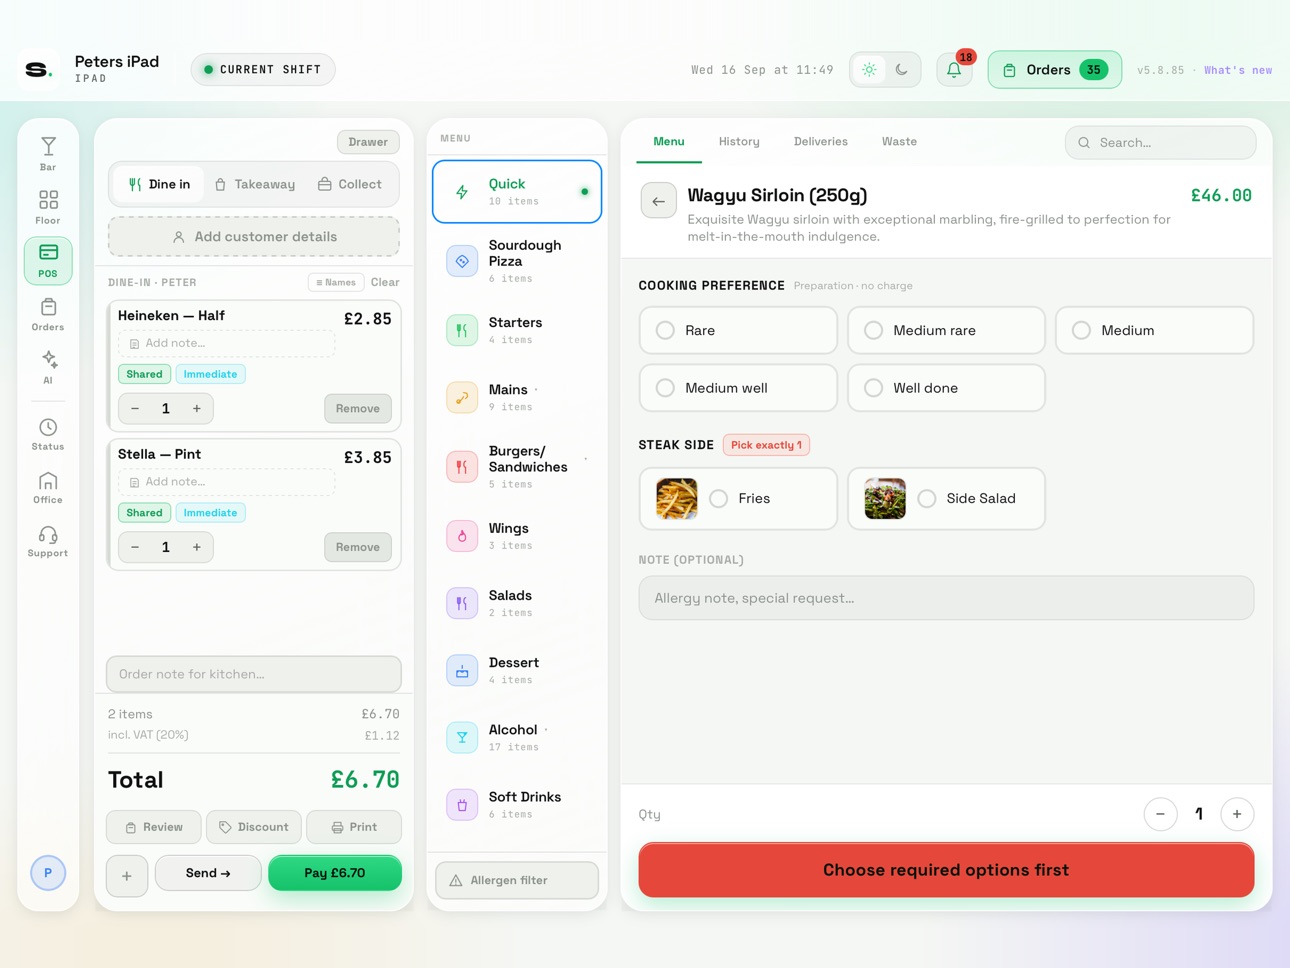The image size is (1290, 968).
Task: Go to Orders in the sidebar
Action: [48, 314]
